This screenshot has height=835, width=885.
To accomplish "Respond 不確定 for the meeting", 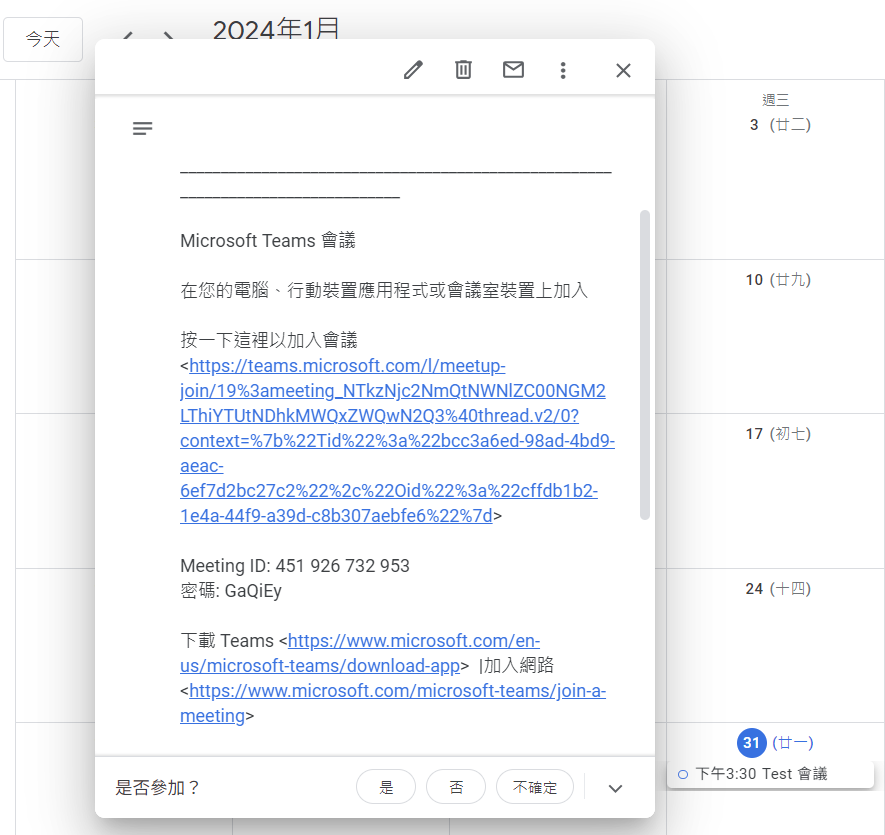I will [x=534, y=787].
